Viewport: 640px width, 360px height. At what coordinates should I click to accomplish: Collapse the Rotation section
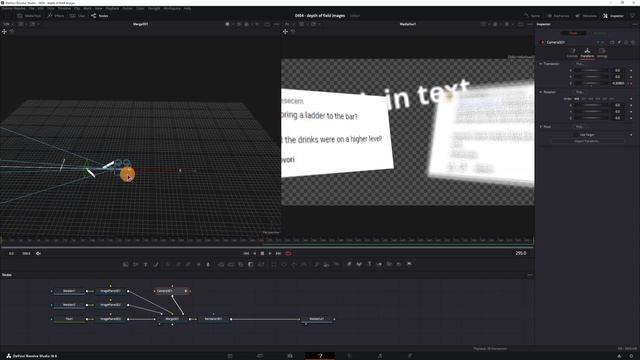pos(541,92)
